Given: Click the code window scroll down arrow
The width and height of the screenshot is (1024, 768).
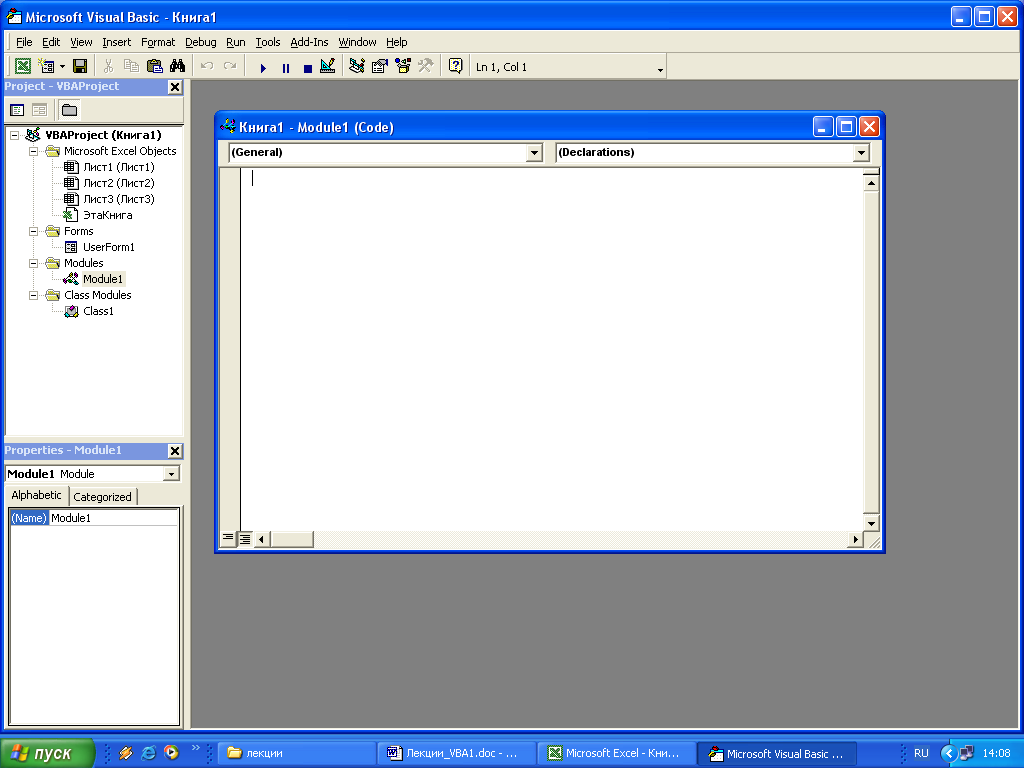Looking at the screenshot, I should [871, 523].
